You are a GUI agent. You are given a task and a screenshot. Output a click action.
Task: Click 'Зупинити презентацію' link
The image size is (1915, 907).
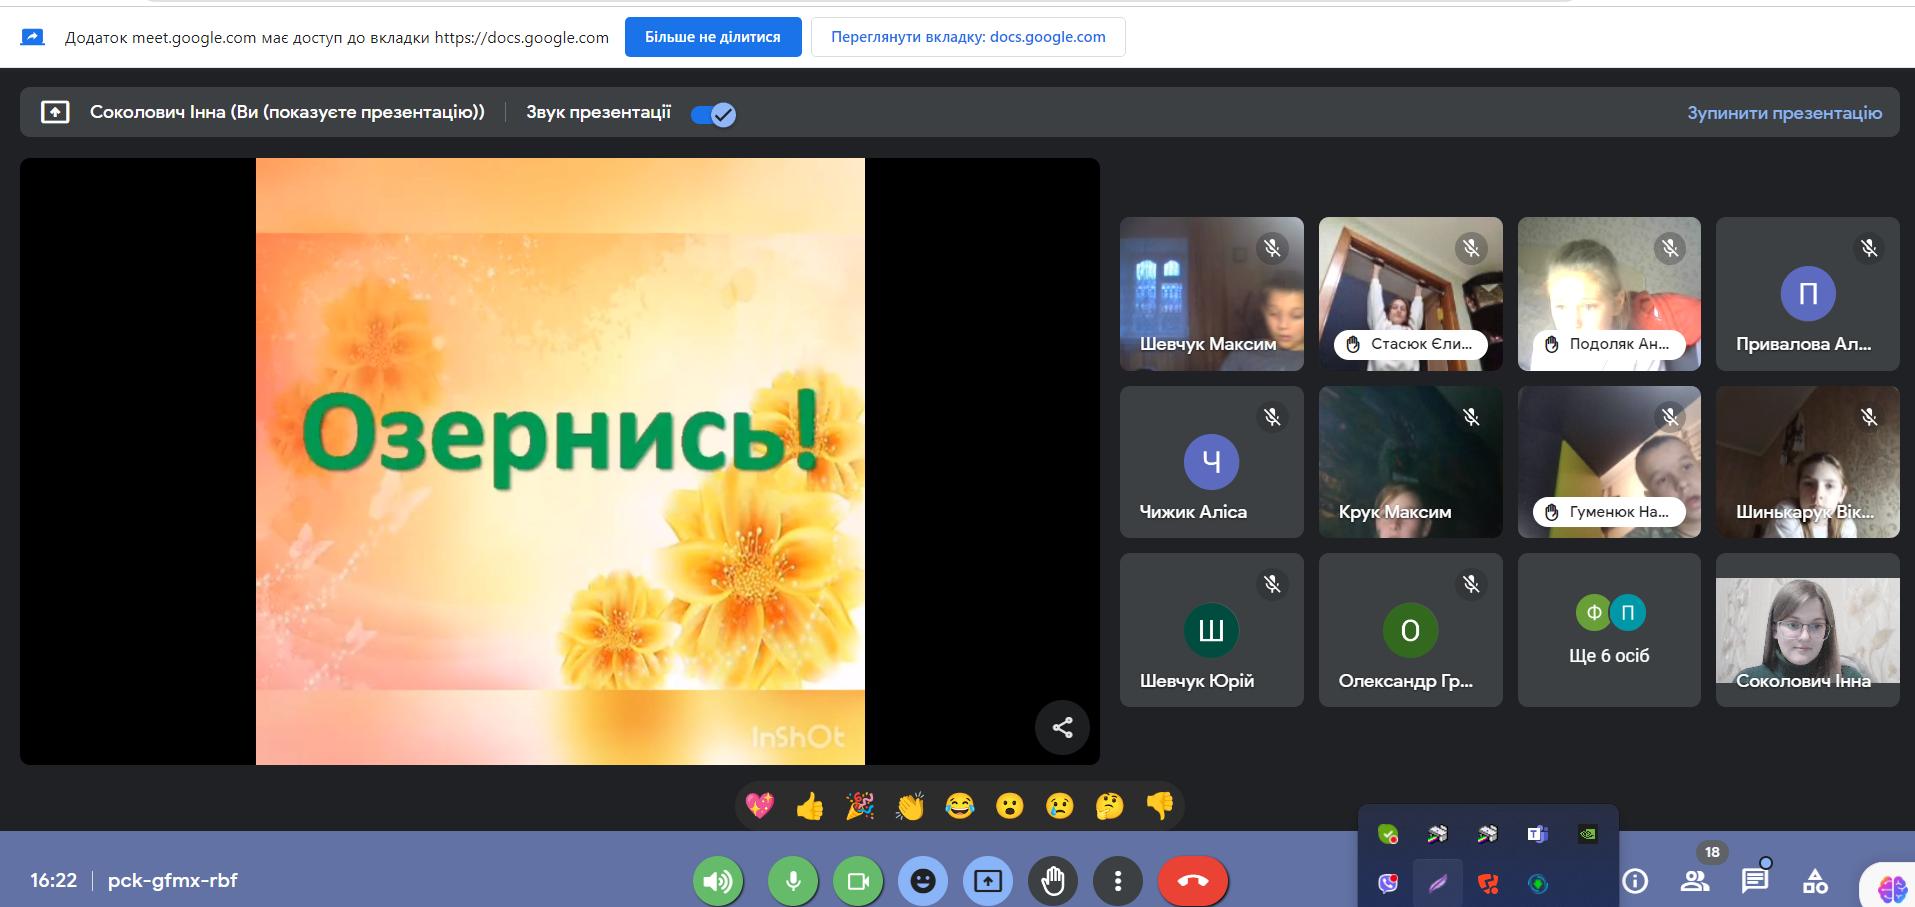[x=1784, y=113]
